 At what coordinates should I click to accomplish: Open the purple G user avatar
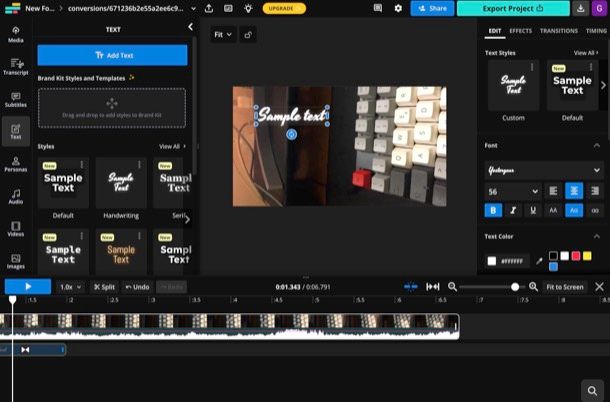tap(599, 8)
